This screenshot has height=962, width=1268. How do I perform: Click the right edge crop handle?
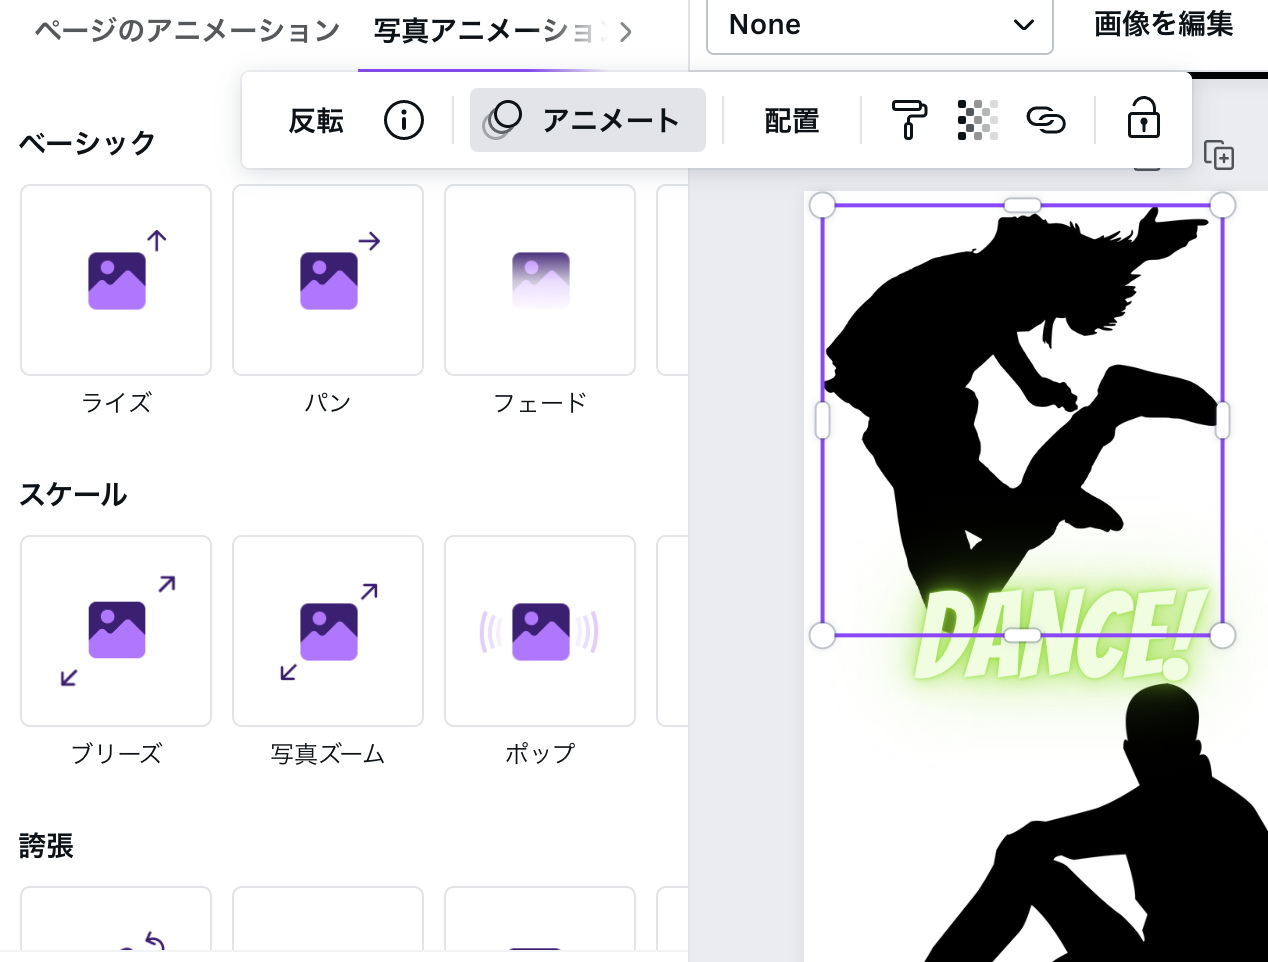[1222, 420]
